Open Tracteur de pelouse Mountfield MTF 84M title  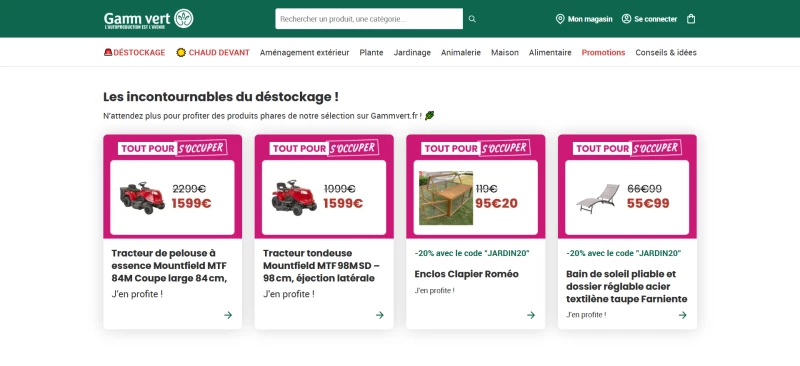(x=169, y=265)
